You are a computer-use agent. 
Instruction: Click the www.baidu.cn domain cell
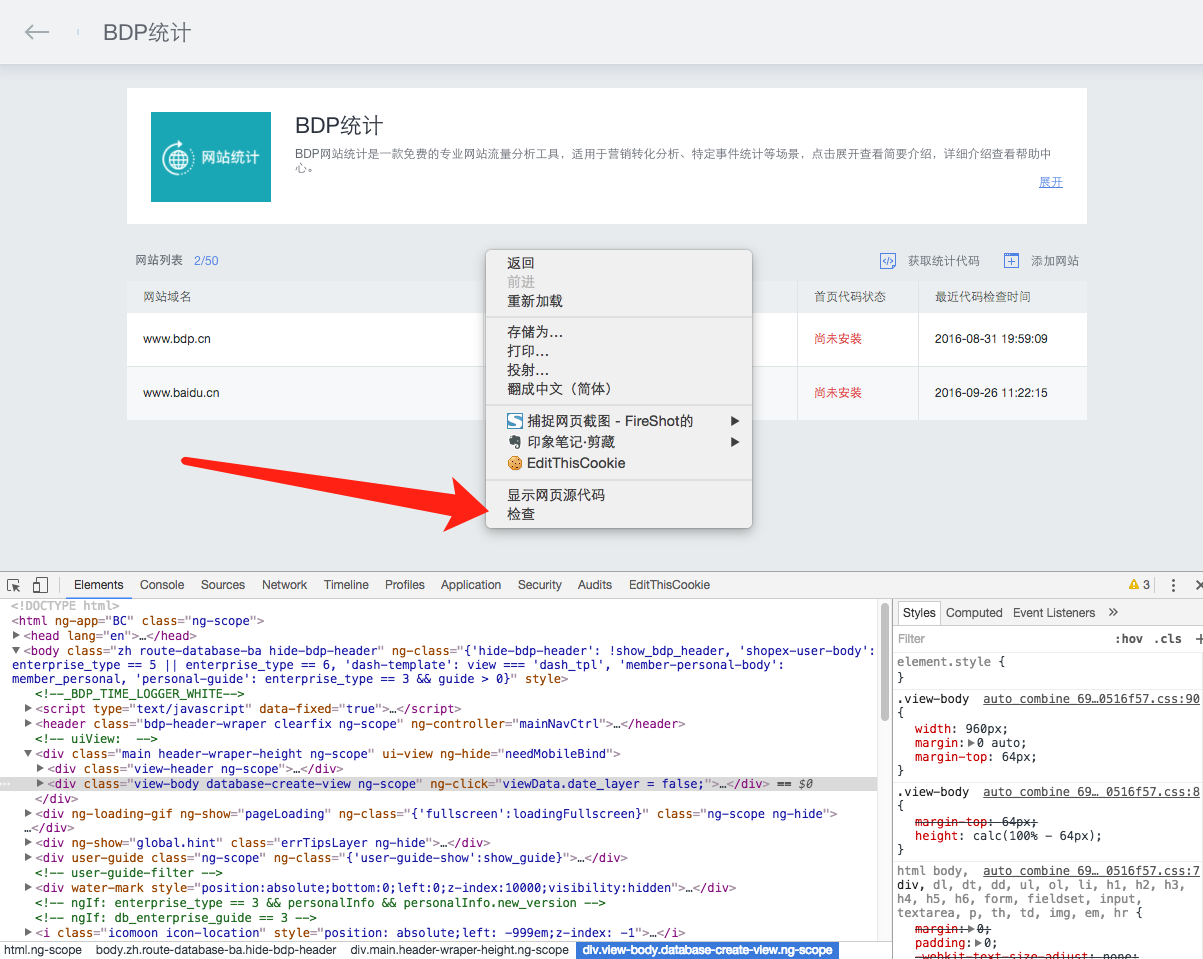coord(181,393)
